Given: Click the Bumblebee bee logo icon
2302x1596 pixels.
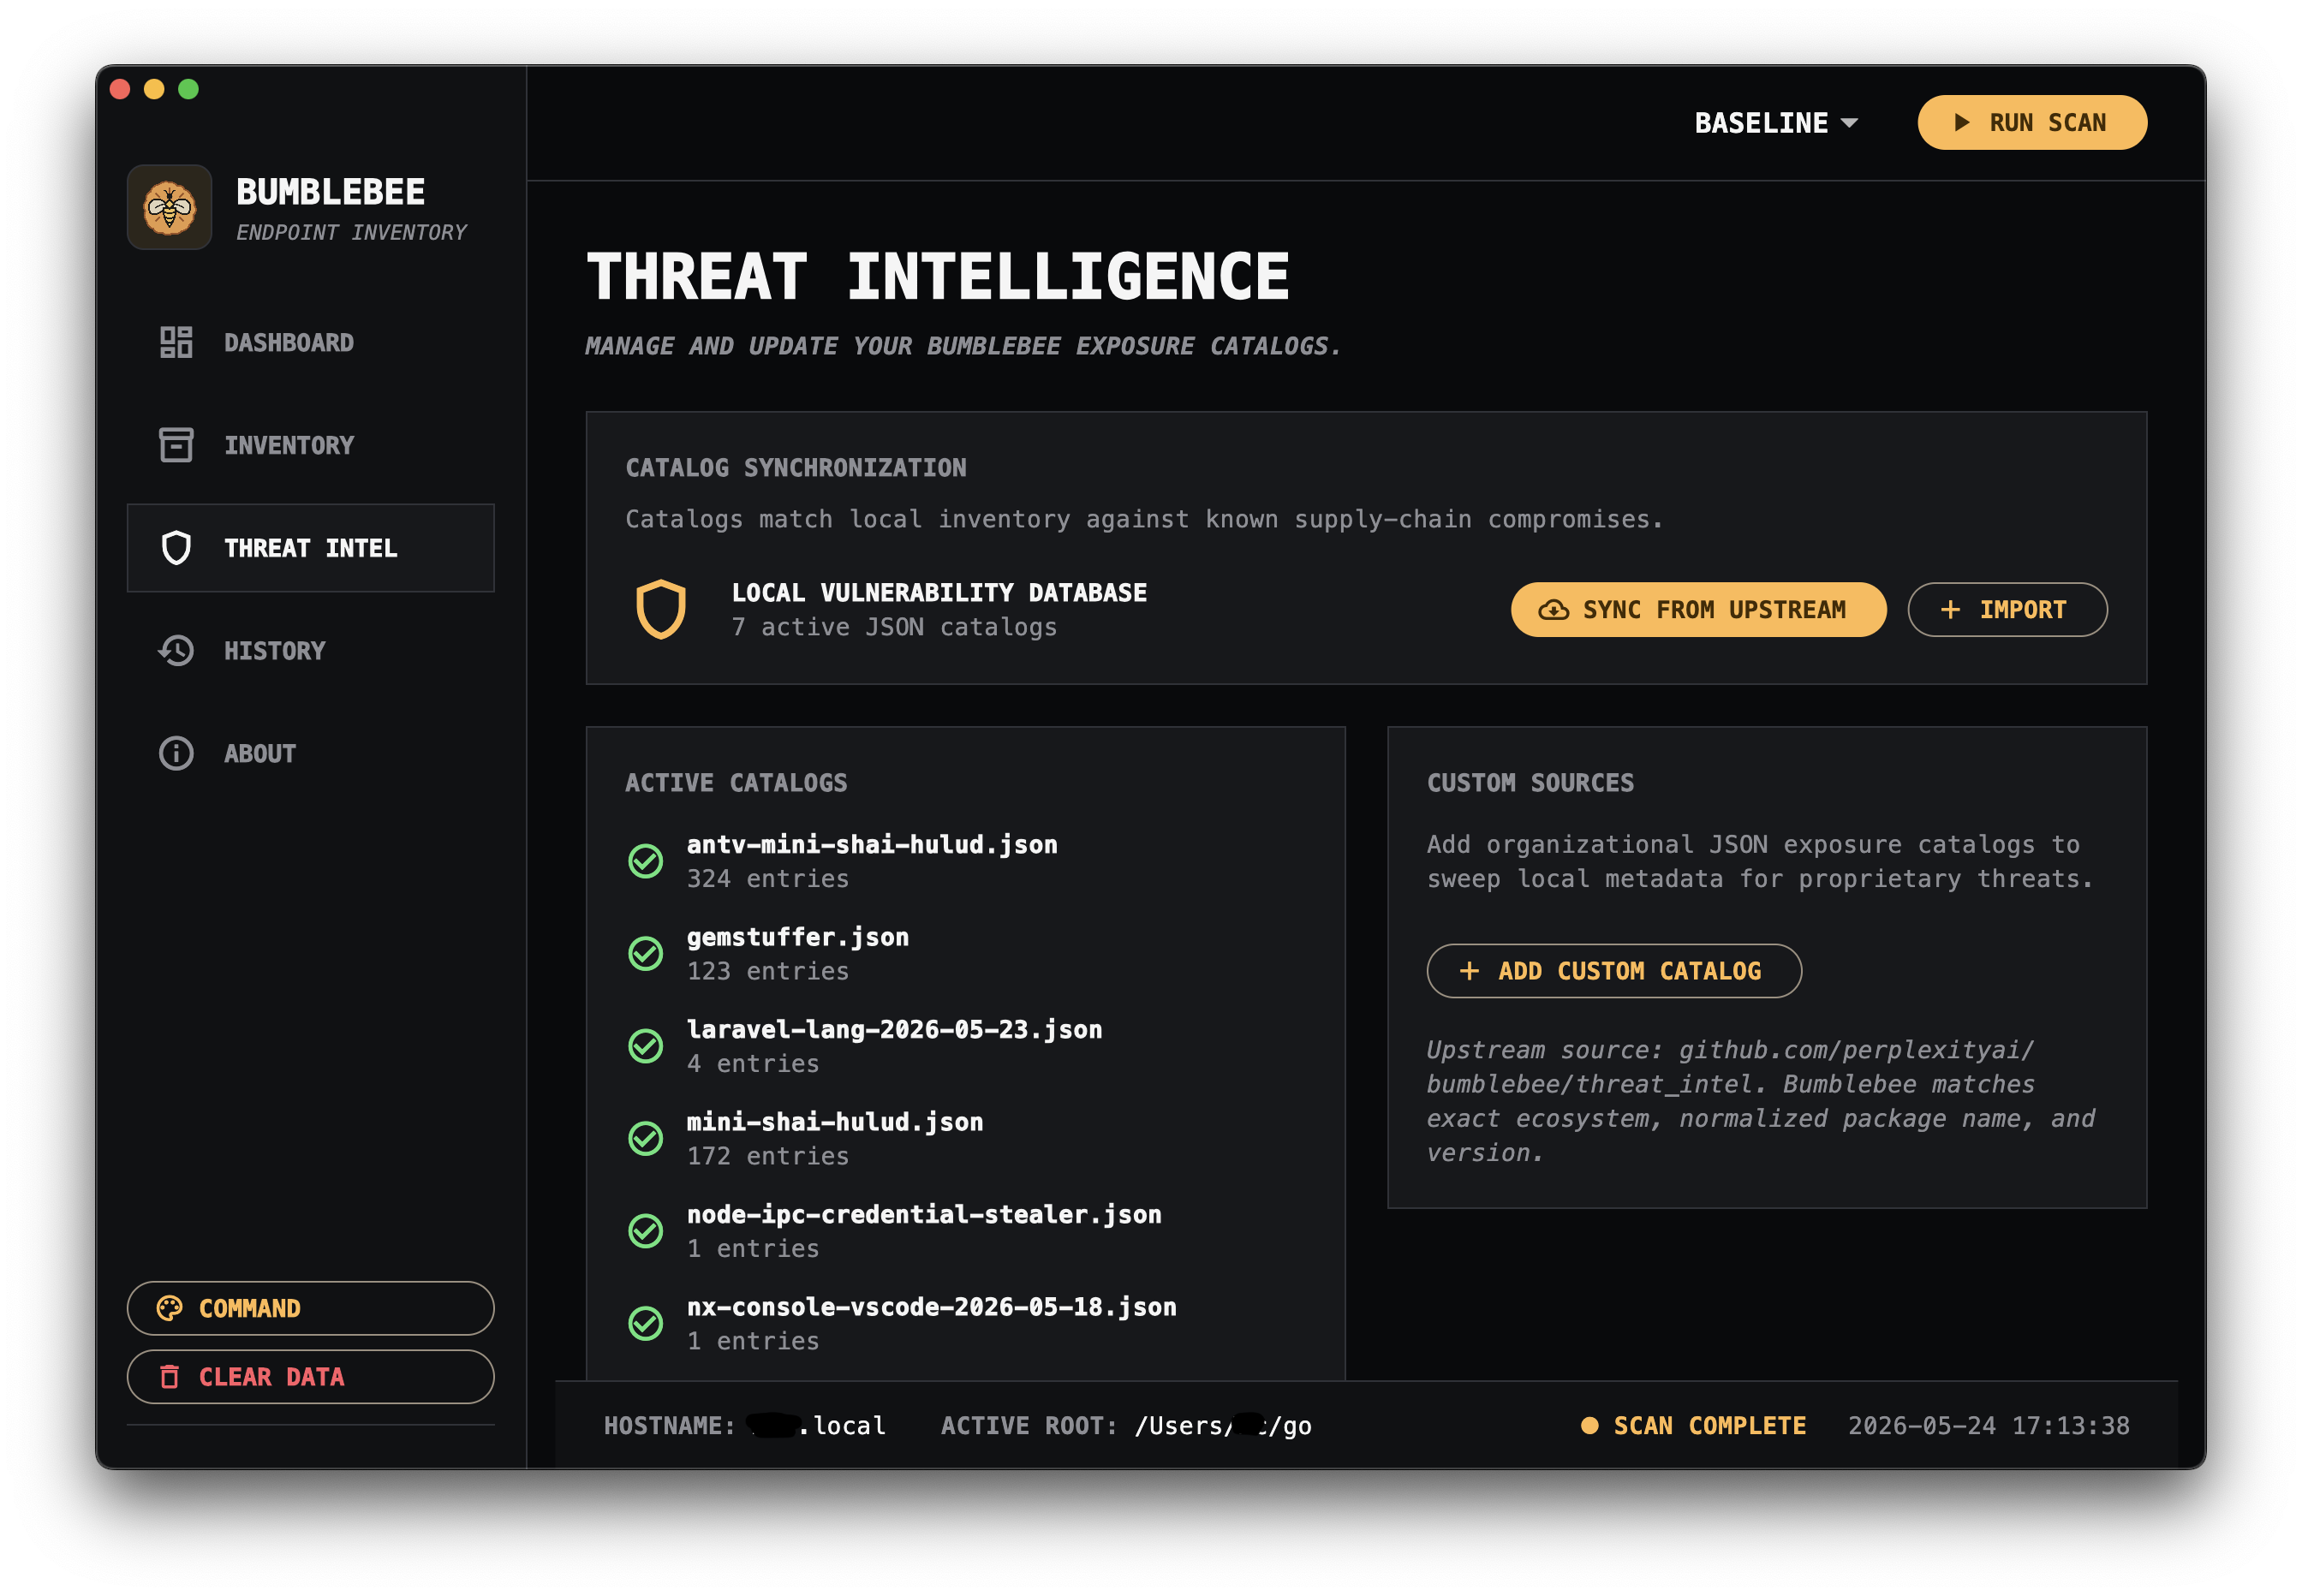Looking at the screenshot, I should [x=169, y=207].
